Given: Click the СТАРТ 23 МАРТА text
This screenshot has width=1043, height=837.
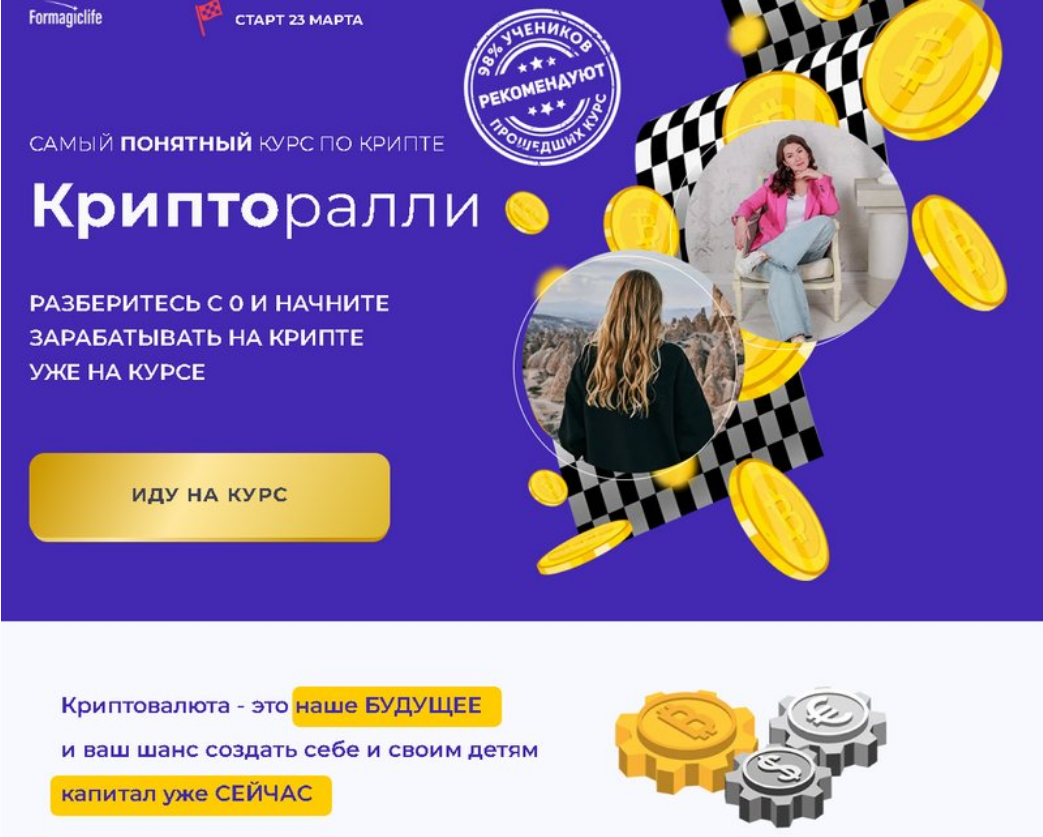Looking at the screenshot, I should 299,20.
